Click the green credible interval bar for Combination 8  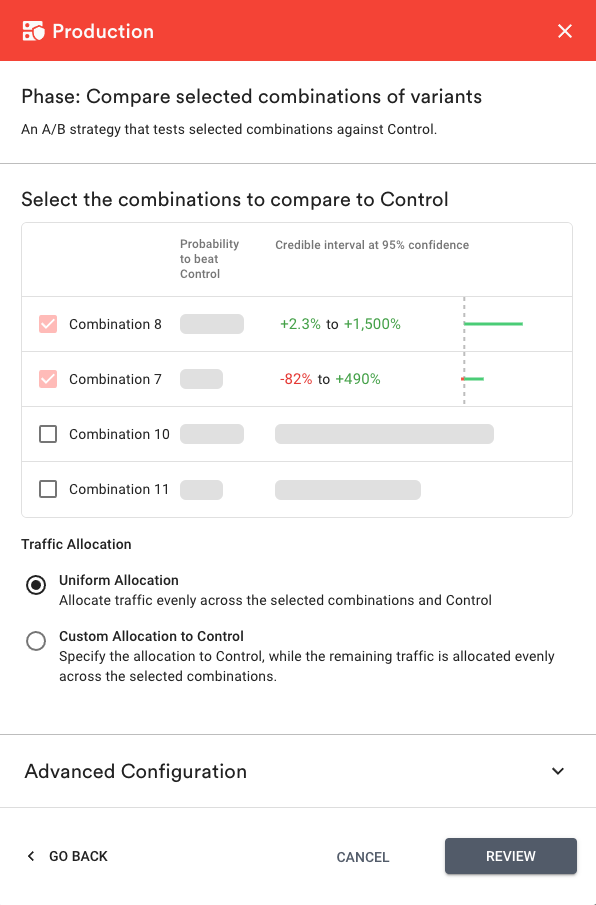pyautogui.click(x=493, y=324)
